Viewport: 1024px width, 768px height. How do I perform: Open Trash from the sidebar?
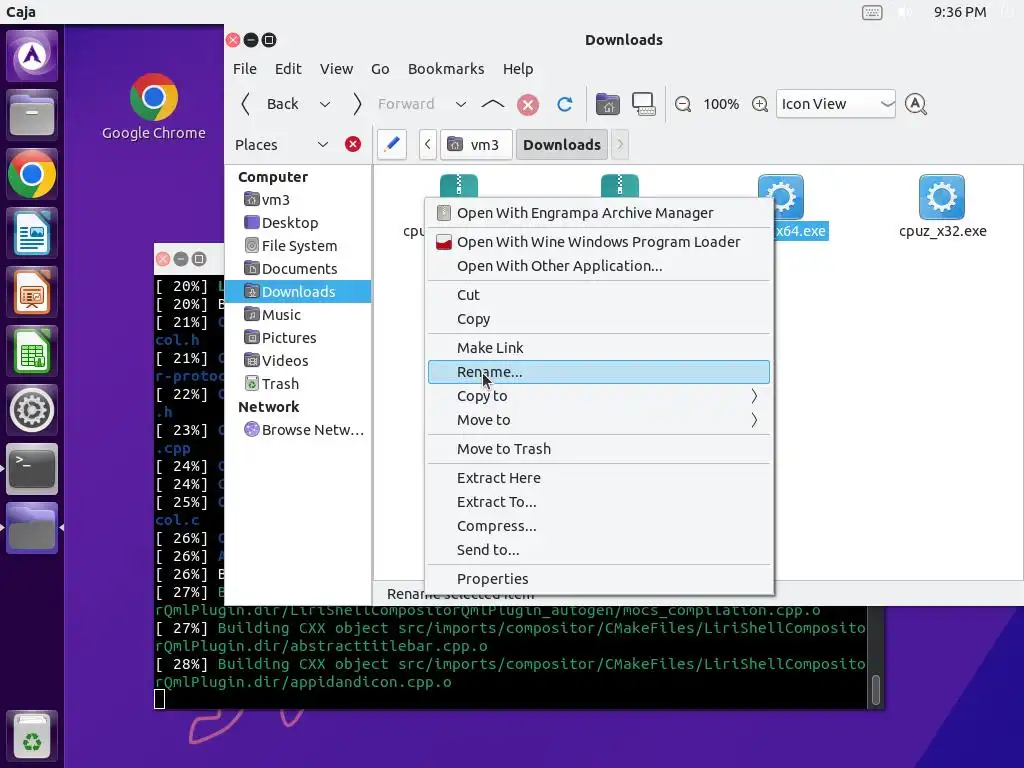[298, 383]
